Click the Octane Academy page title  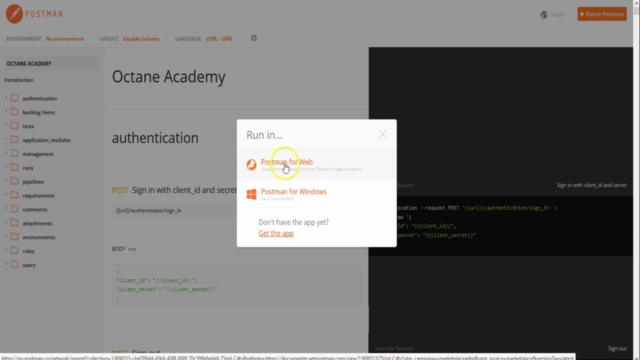tap(169, 77)
